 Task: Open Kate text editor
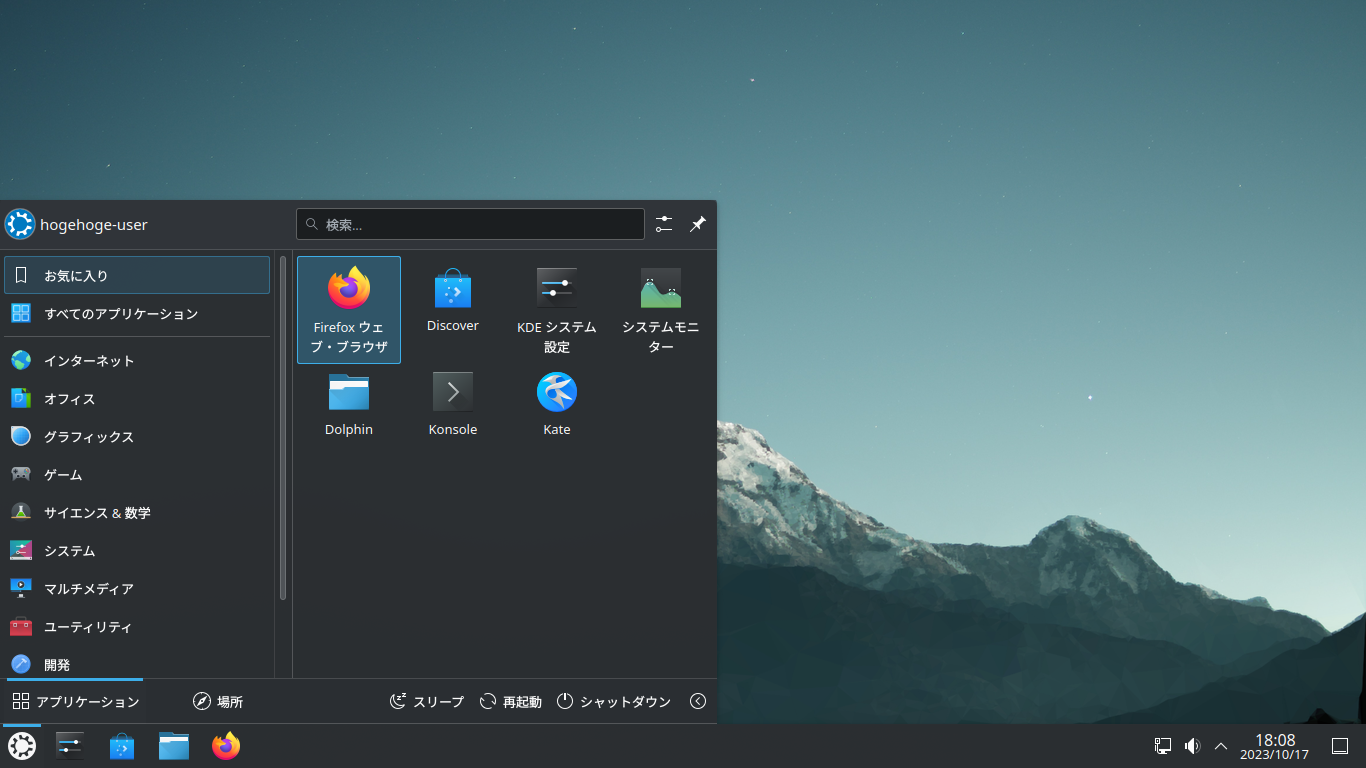tap(557, 404)
